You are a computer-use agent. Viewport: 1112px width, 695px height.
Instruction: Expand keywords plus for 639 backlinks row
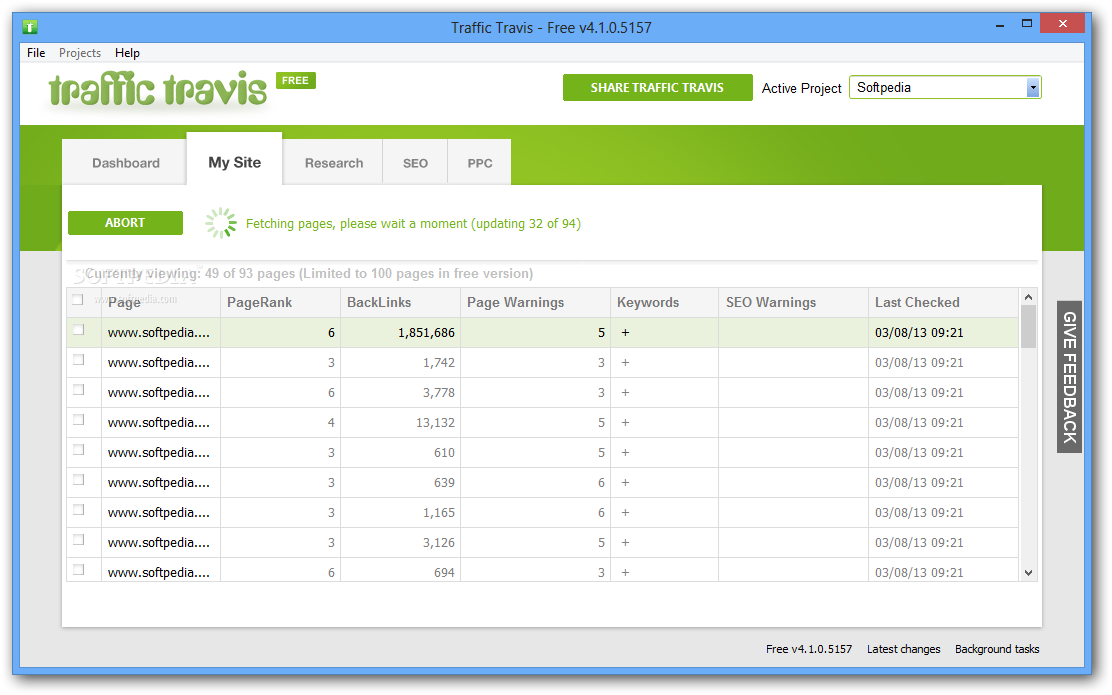point(625,482)
